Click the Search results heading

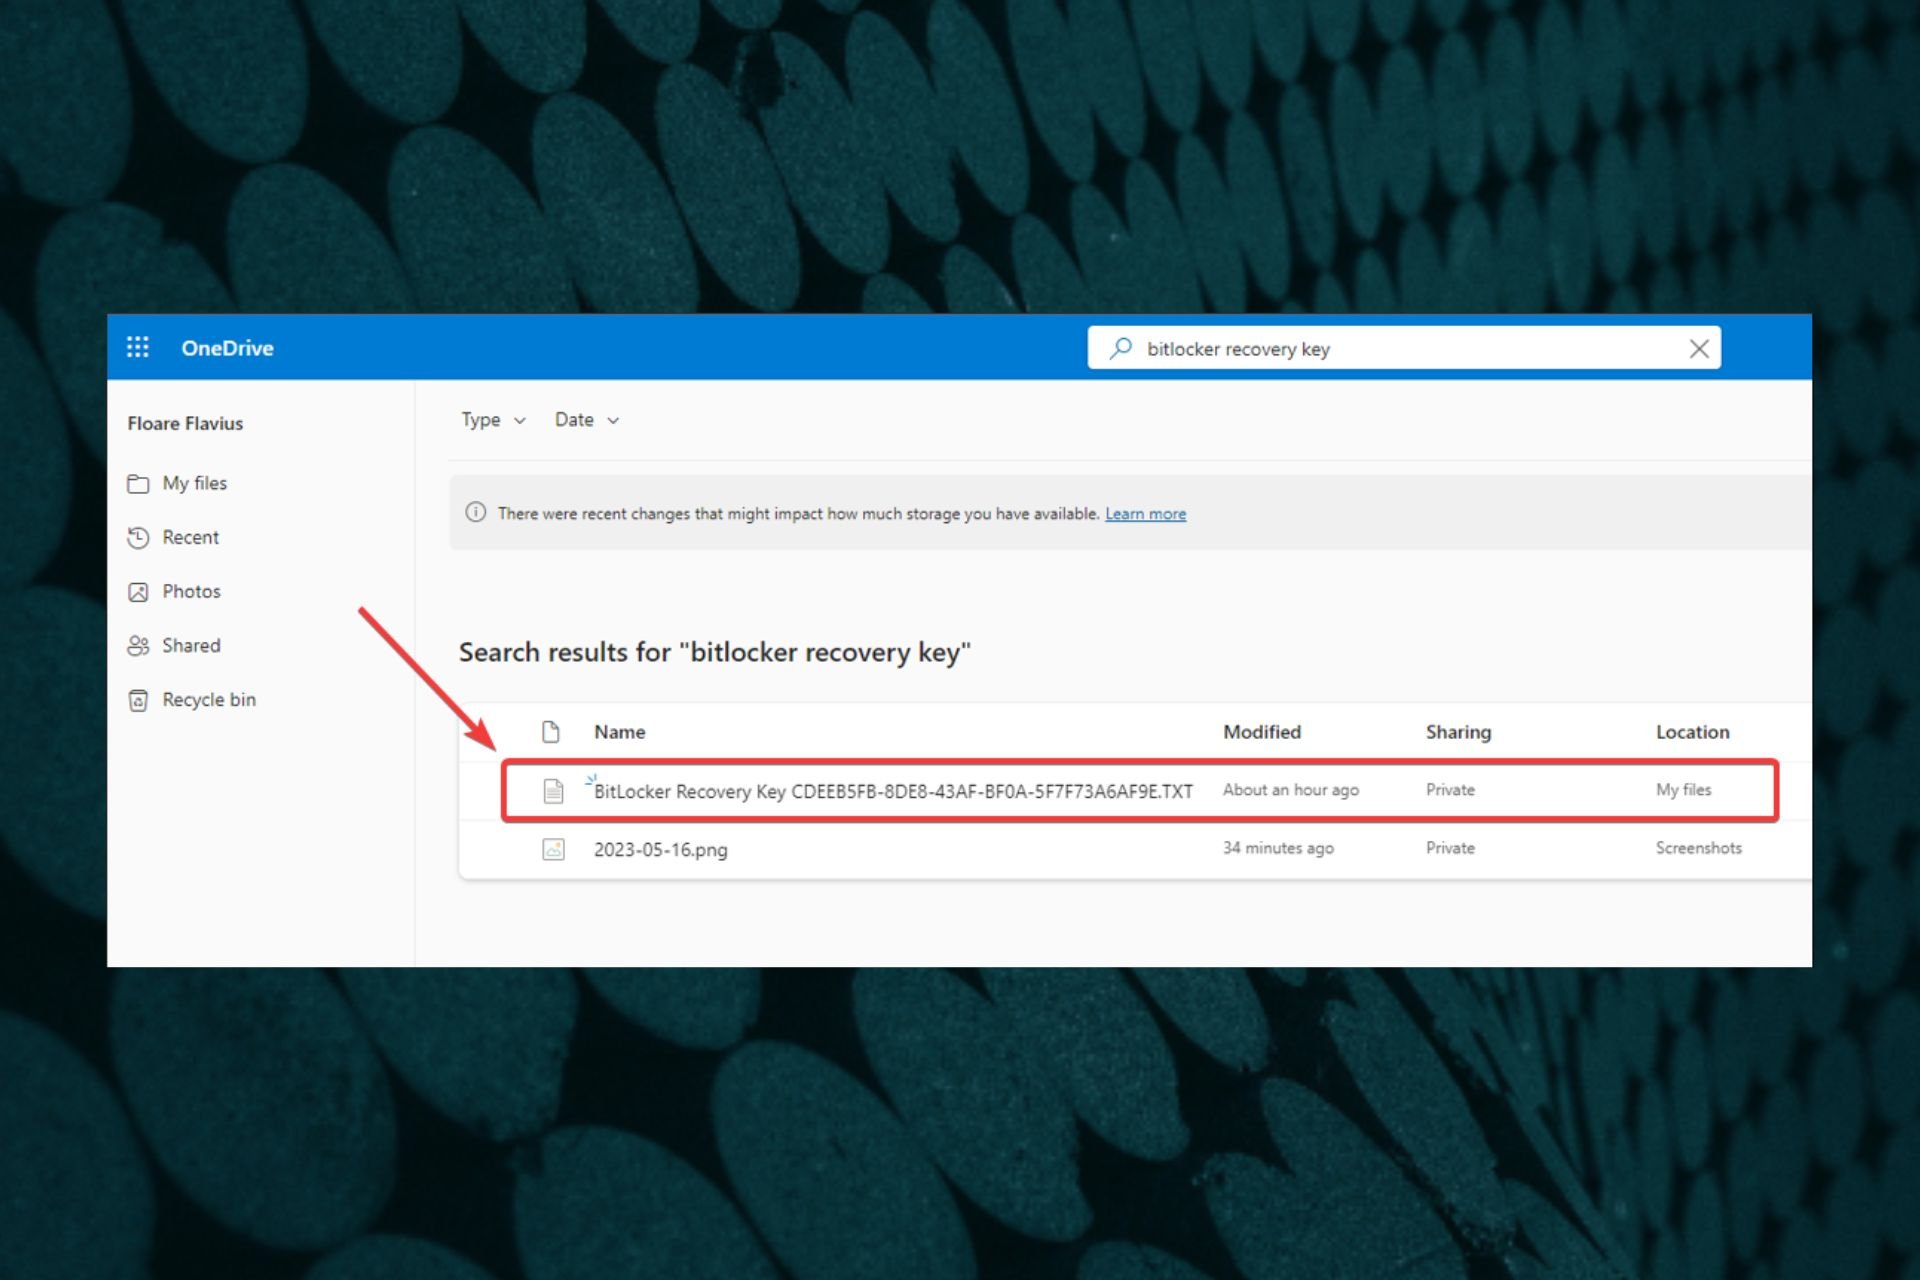point(714,652)
